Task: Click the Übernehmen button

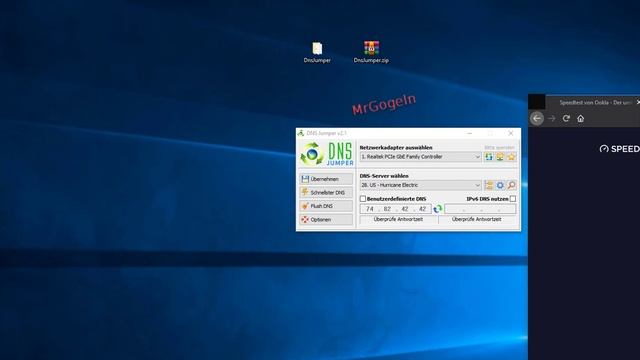Action: [x=326, y=179]
